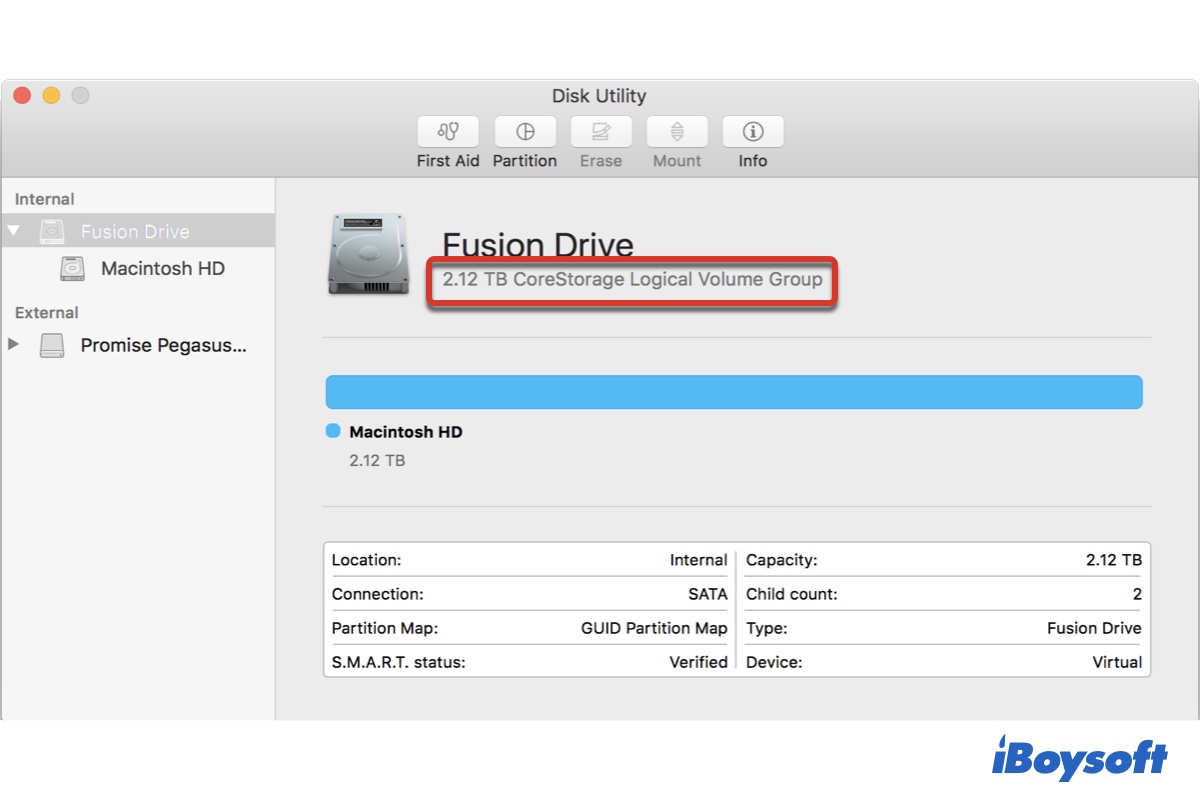Viewport: 1200px width, 800px height.
Task: Collapse the Fusion Drive disclosure triangle
Action: (13, 231)
